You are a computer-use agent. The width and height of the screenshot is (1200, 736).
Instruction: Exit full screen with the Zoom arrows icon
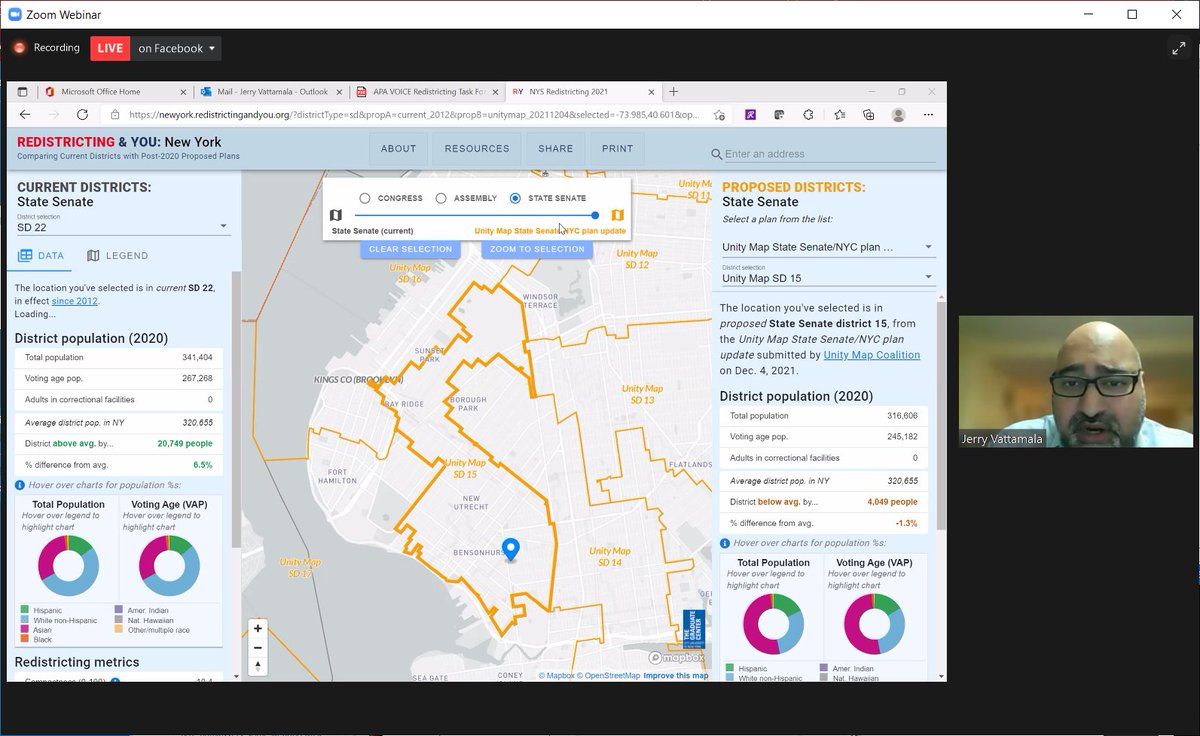(1177, 48)
